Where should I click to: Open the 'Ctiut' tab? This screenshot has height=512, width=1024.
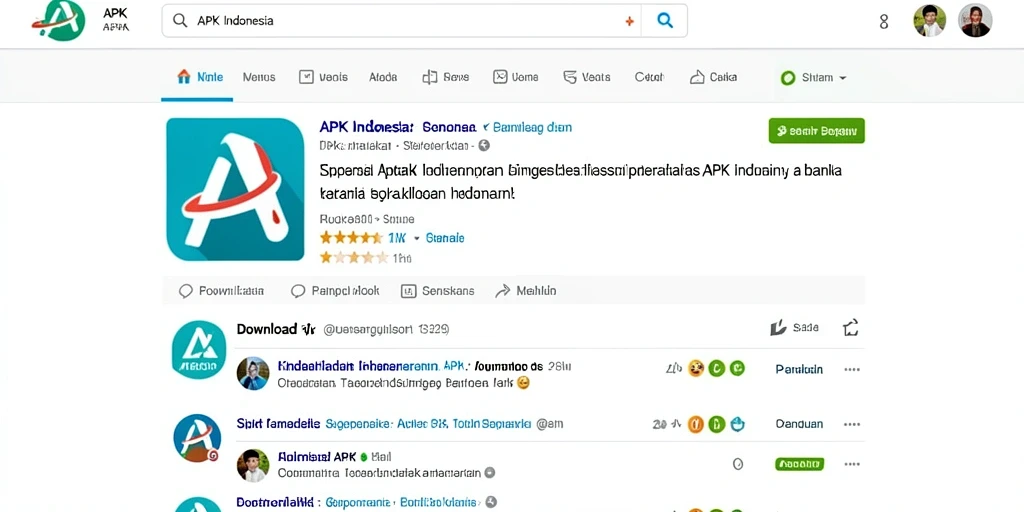[649, 77]
